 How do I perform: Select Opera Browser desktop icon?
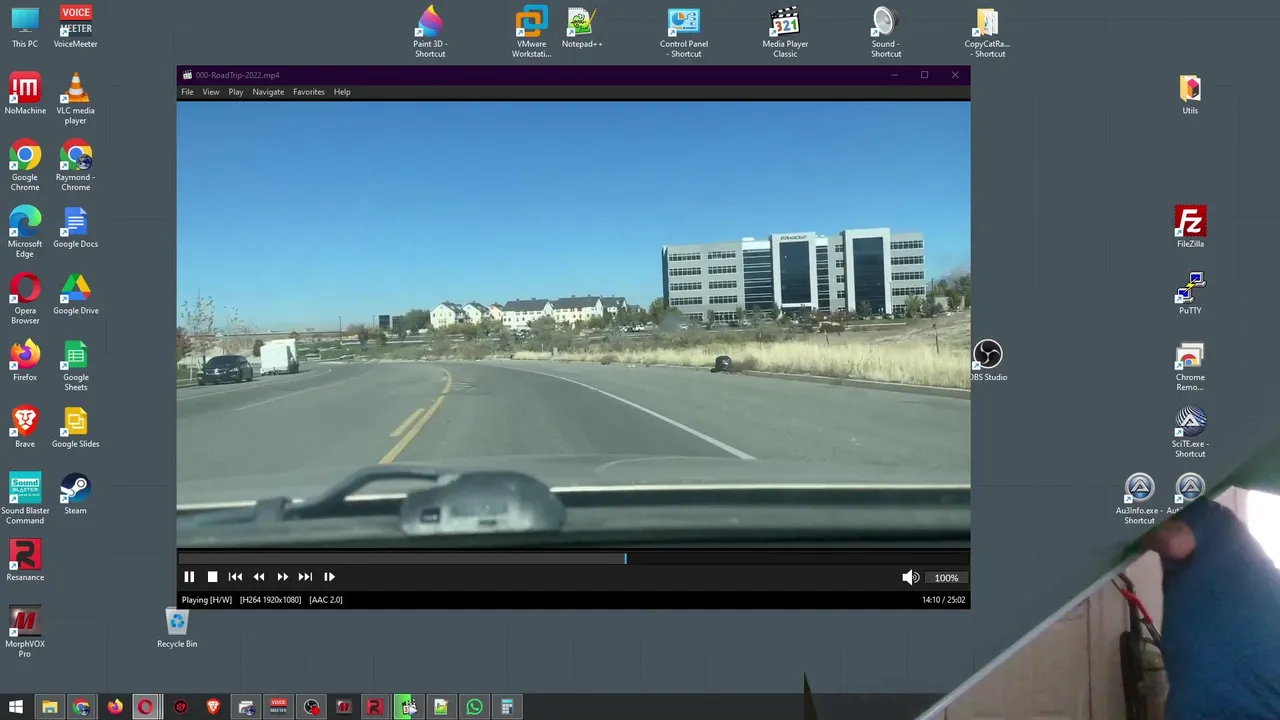pos(25,299)
